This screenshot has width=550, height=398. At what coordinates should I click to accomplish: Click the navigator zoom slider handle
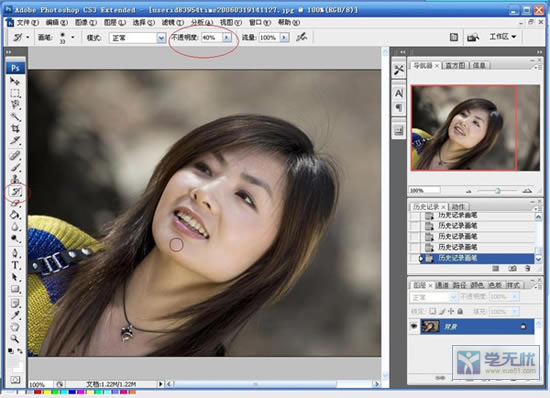[x=497, y=191]
